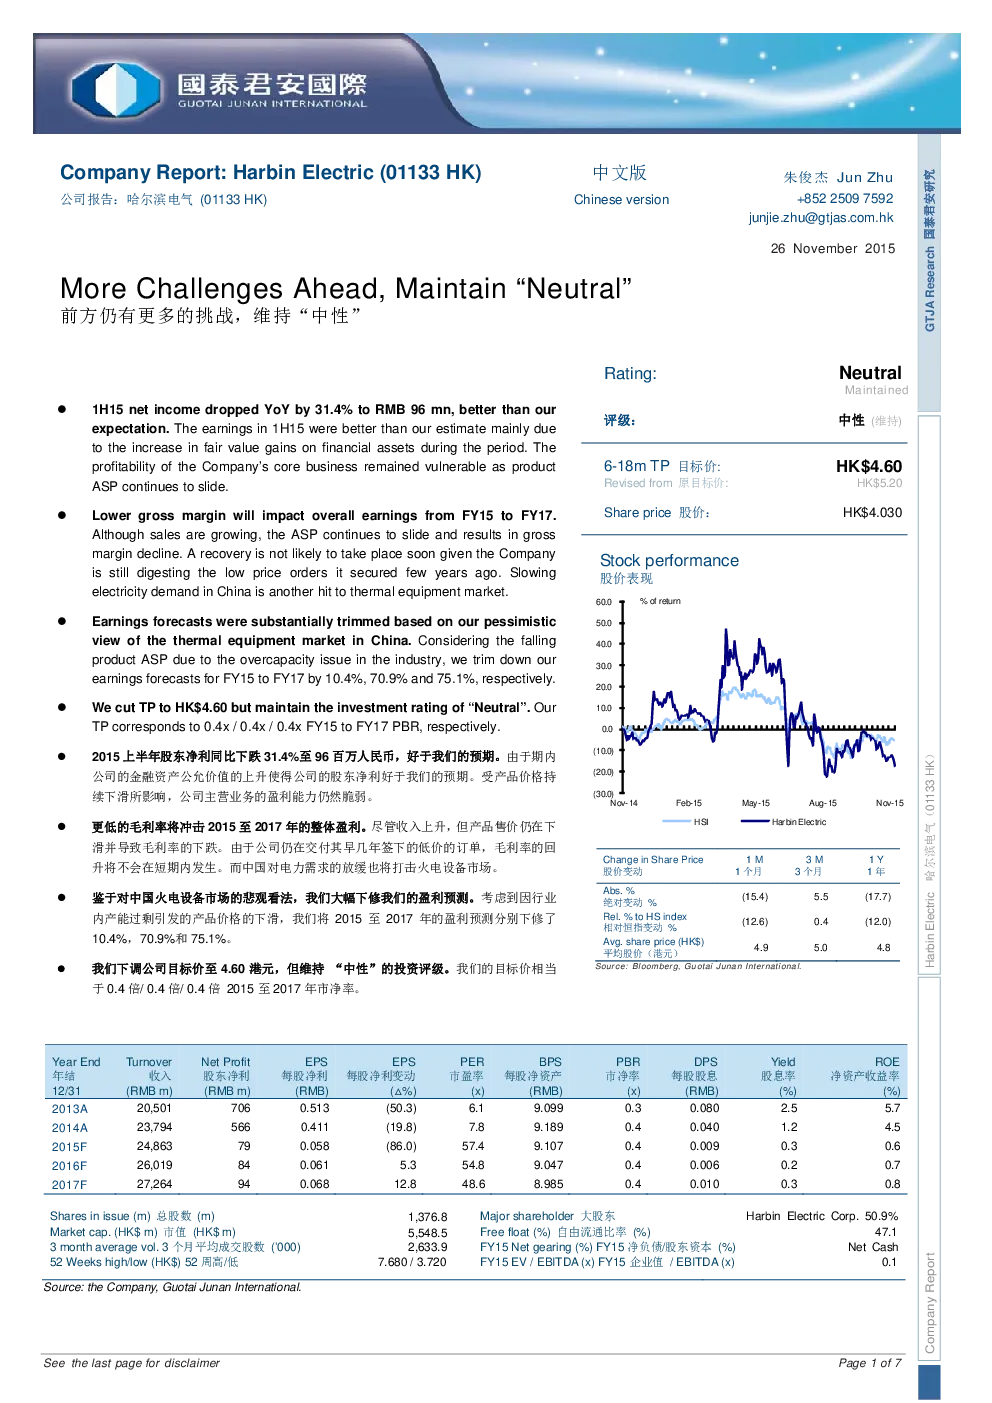Click the 2017F turnover value '27,264'

pos(154,1184)
